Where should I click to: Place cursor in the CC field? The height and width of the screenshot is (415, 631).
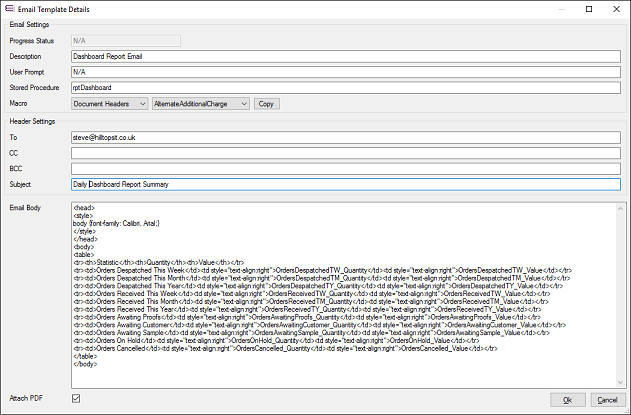coord(345,152)
